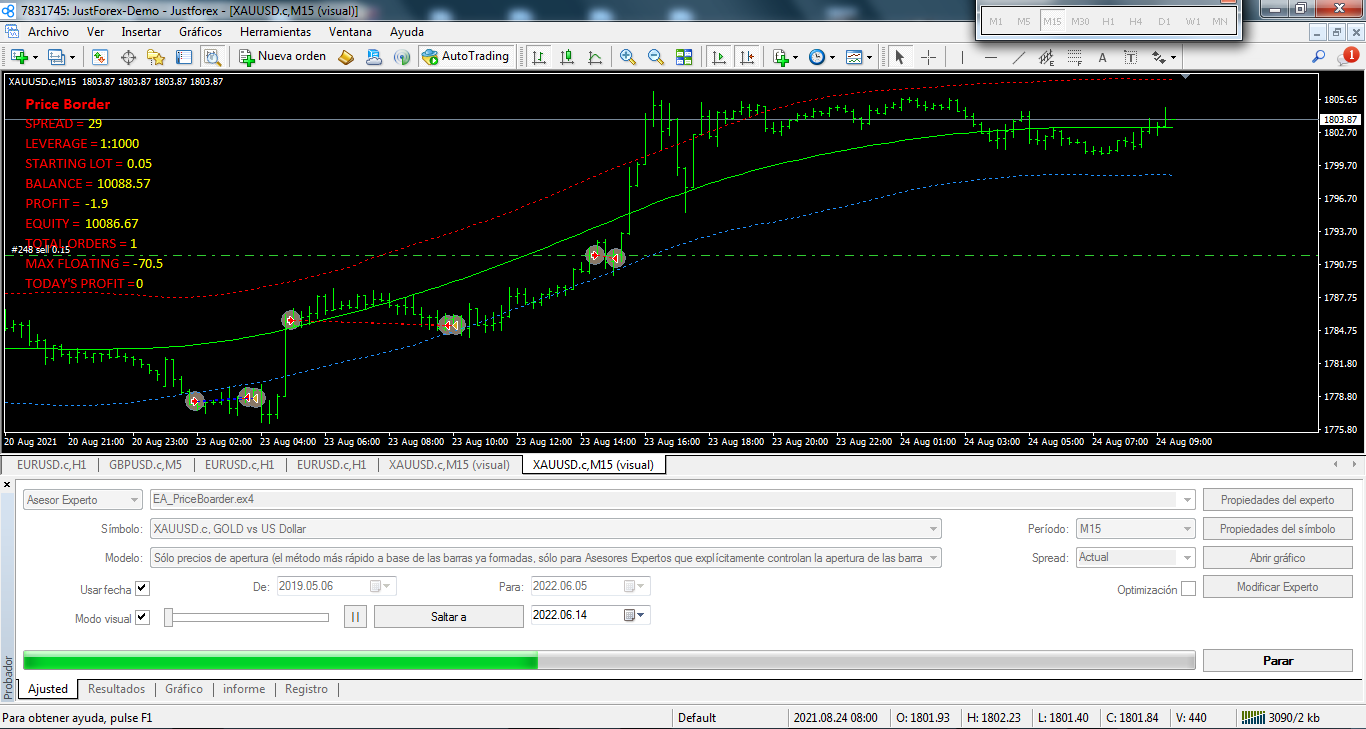Zoom out of the chart
This screenshot has height=729, width=1366.
tap(656, 57)
